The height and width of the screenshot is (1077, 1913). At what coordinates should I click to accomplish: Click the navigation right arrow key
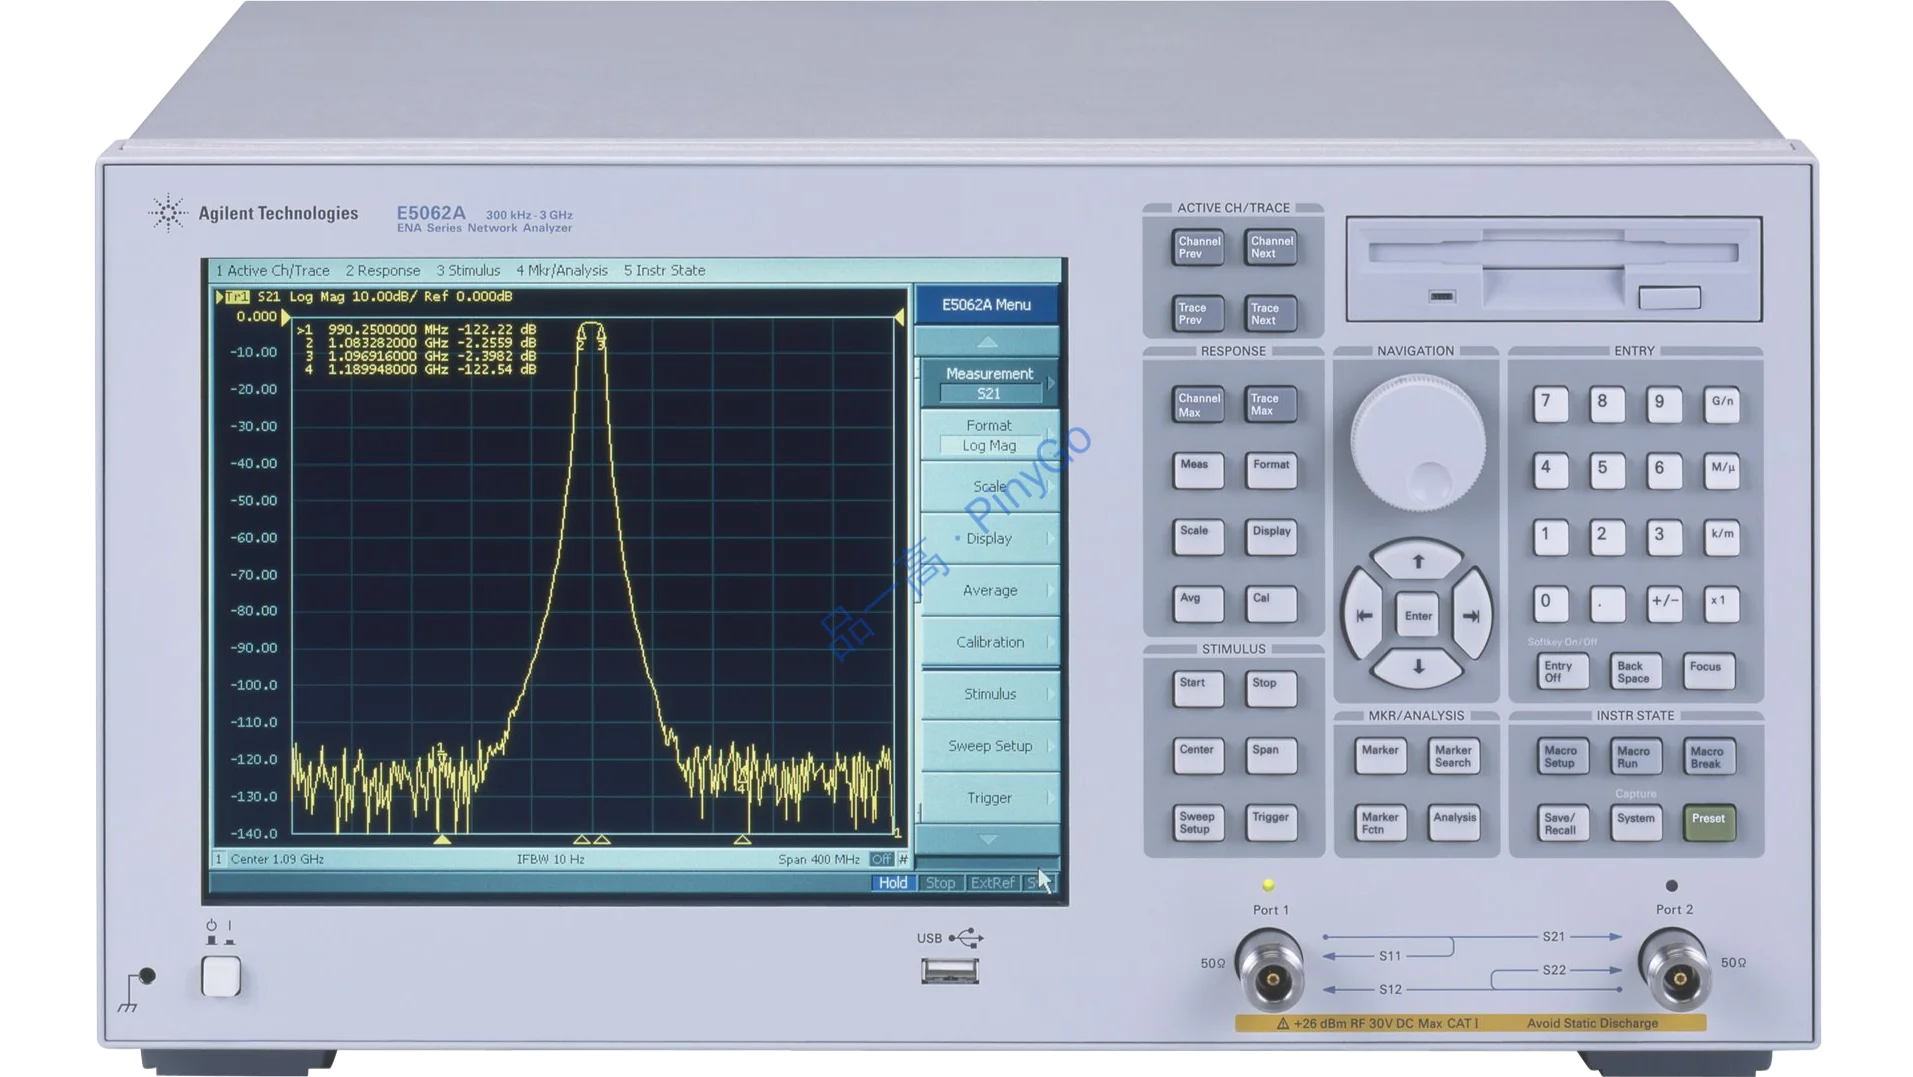[1471, 615]
